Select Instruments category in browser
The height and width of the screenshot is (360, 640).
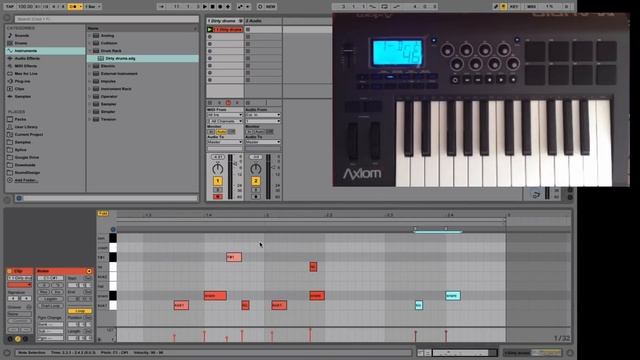tap(26, 51)
